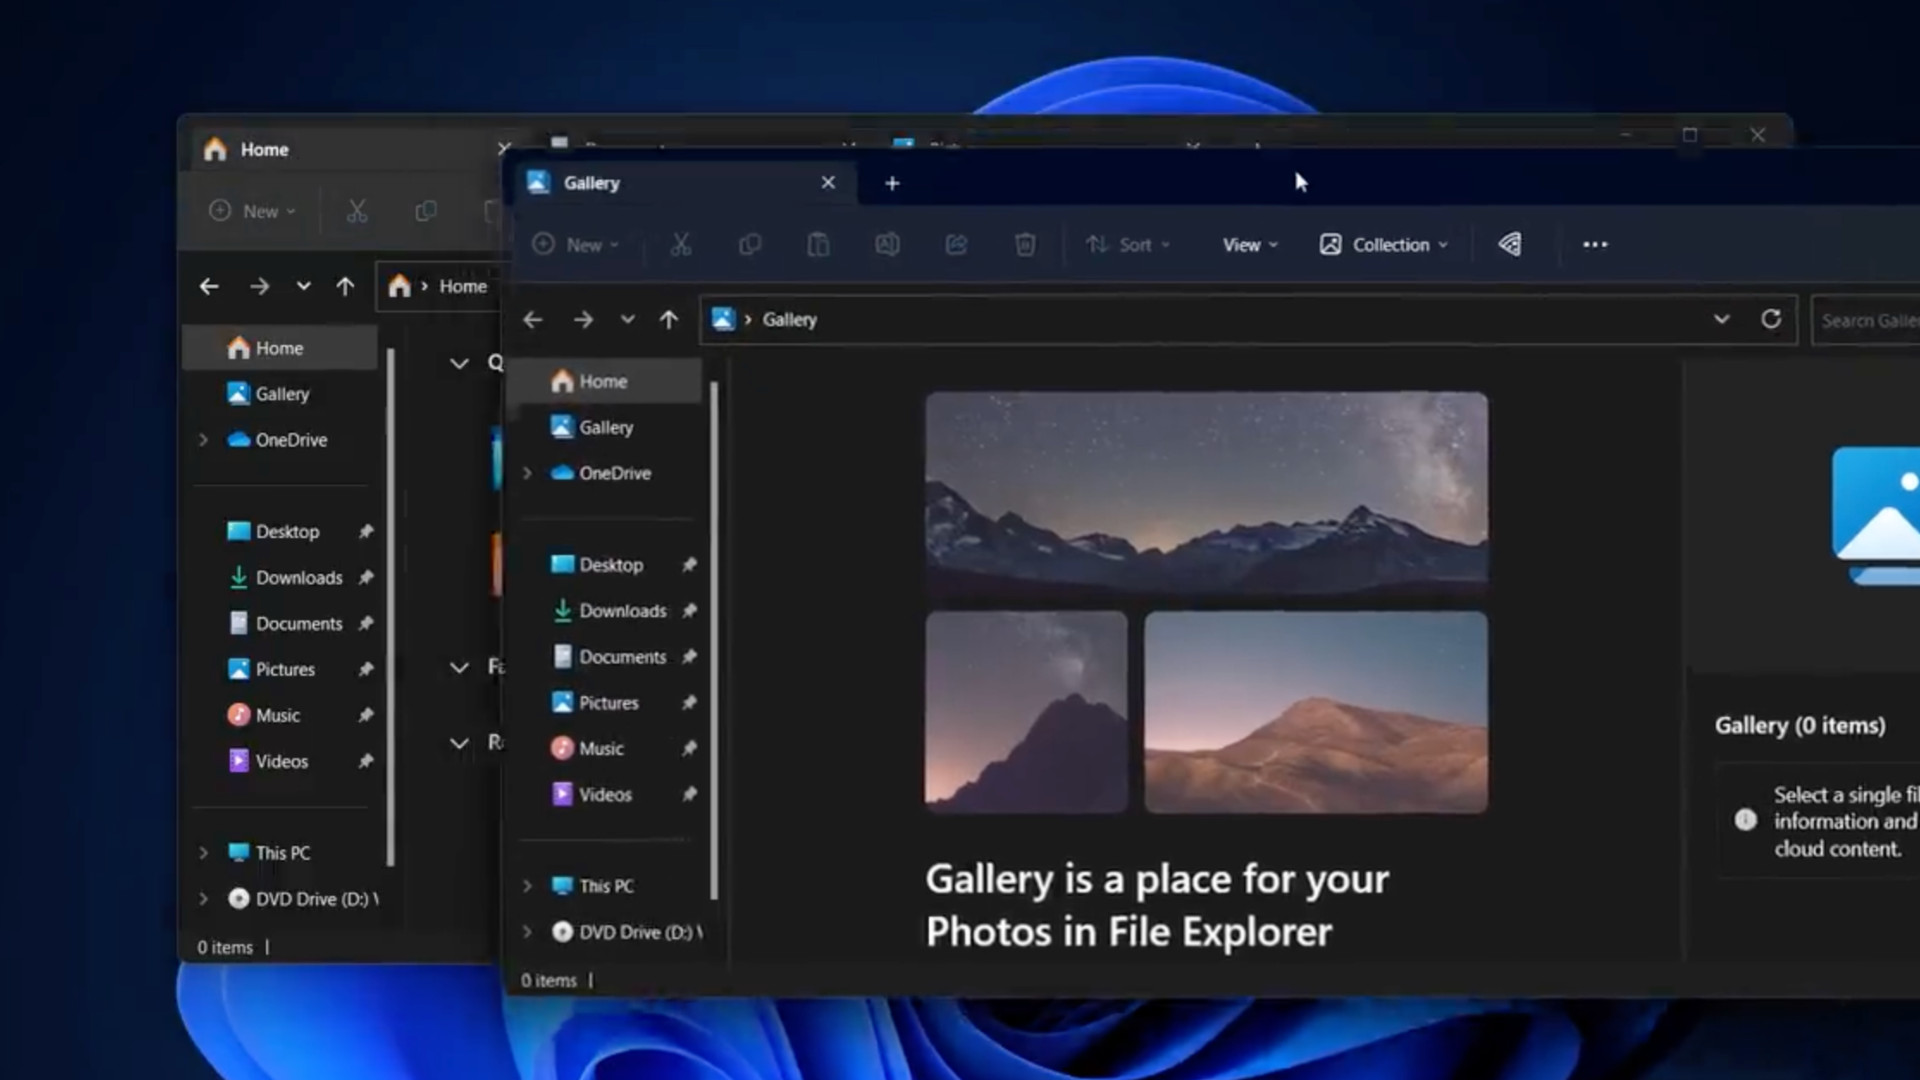Click the Cut icon in toolbar

pos(680,244)
